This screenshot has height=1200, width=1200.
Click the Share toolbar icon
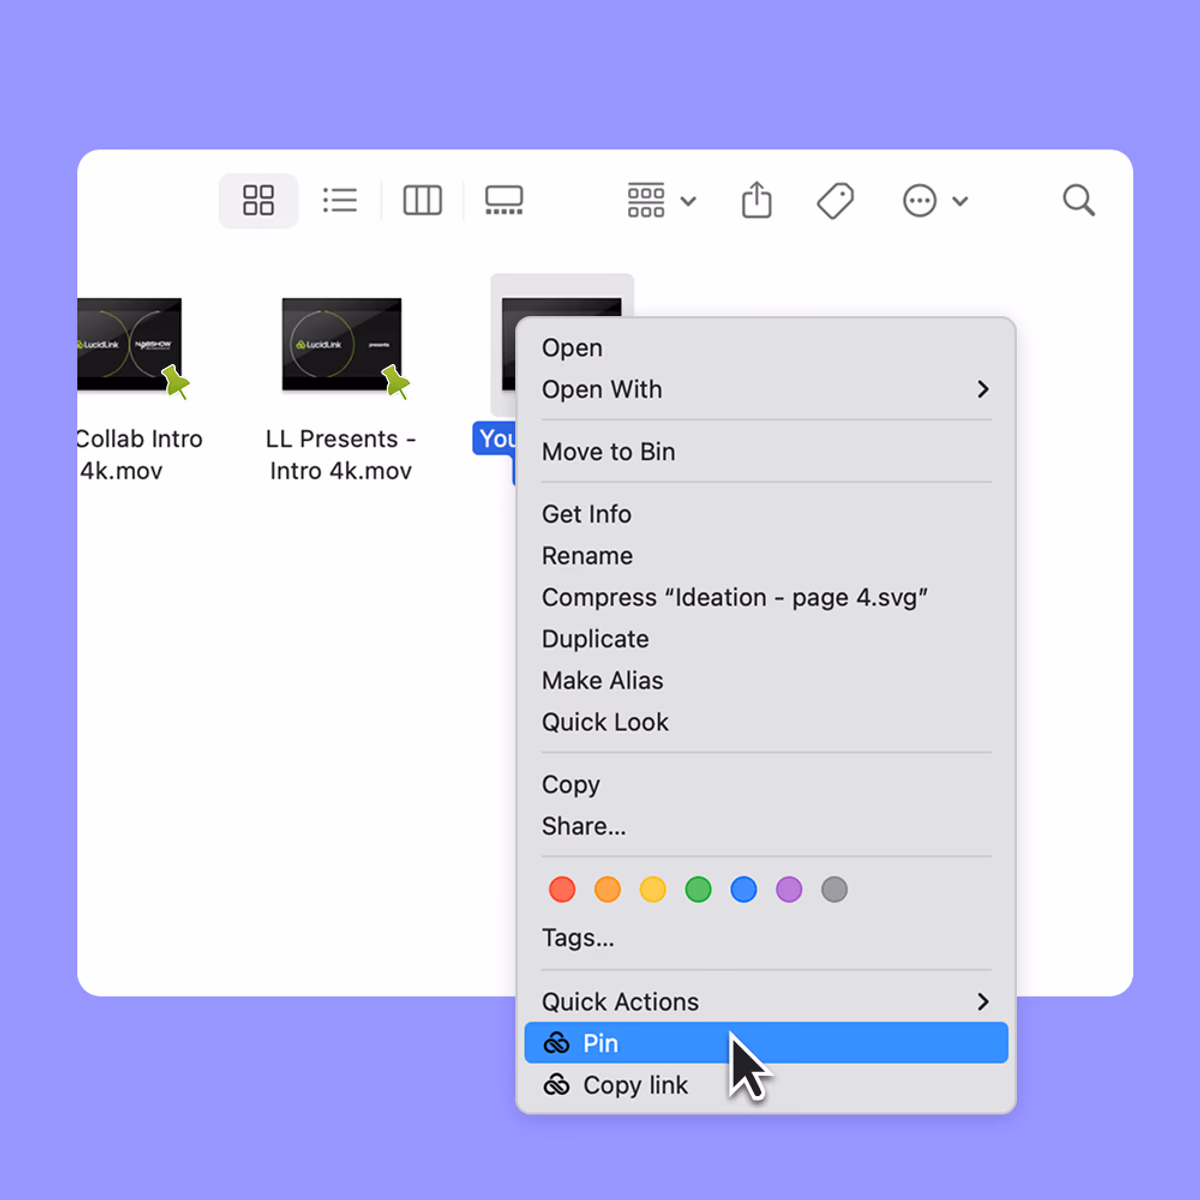tap(757, 200)
